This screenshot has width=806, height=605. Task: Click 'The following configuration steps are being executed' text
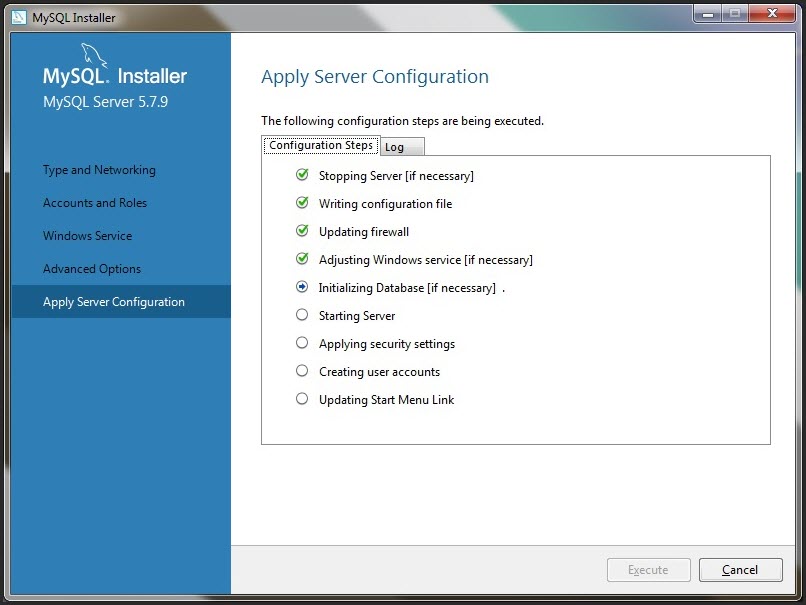pyautogui.click(x=402, y=121)
